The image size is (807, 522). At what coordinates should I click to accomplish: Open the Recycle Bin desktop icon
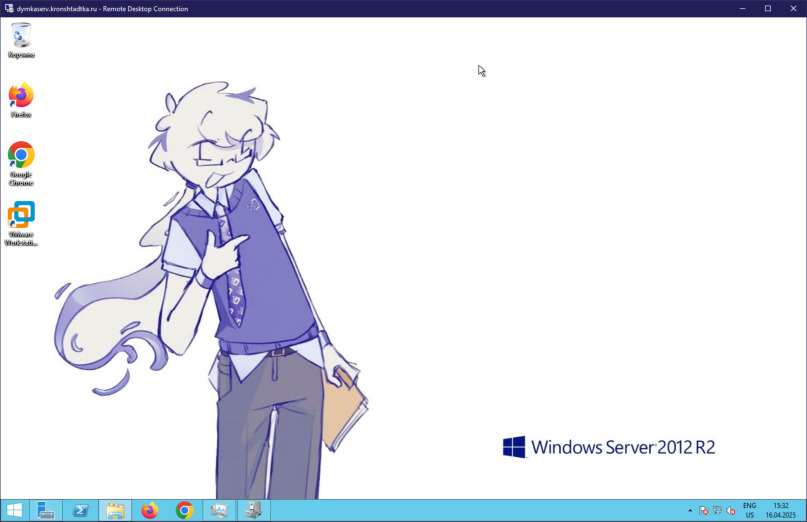click(x=21, y=40)
